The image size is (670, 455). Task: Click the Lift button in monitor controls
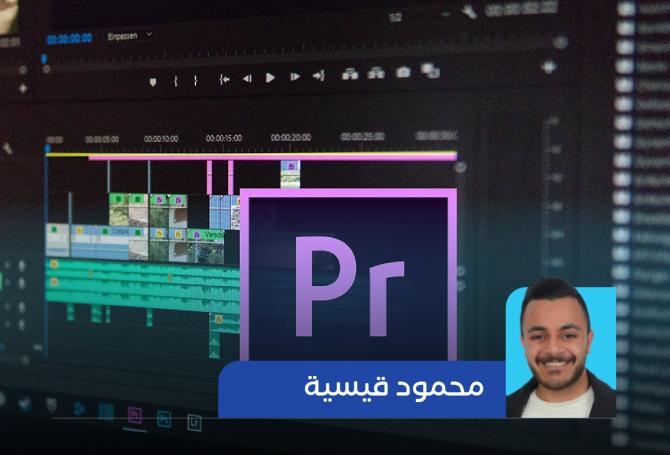click(x=350, y=74)
